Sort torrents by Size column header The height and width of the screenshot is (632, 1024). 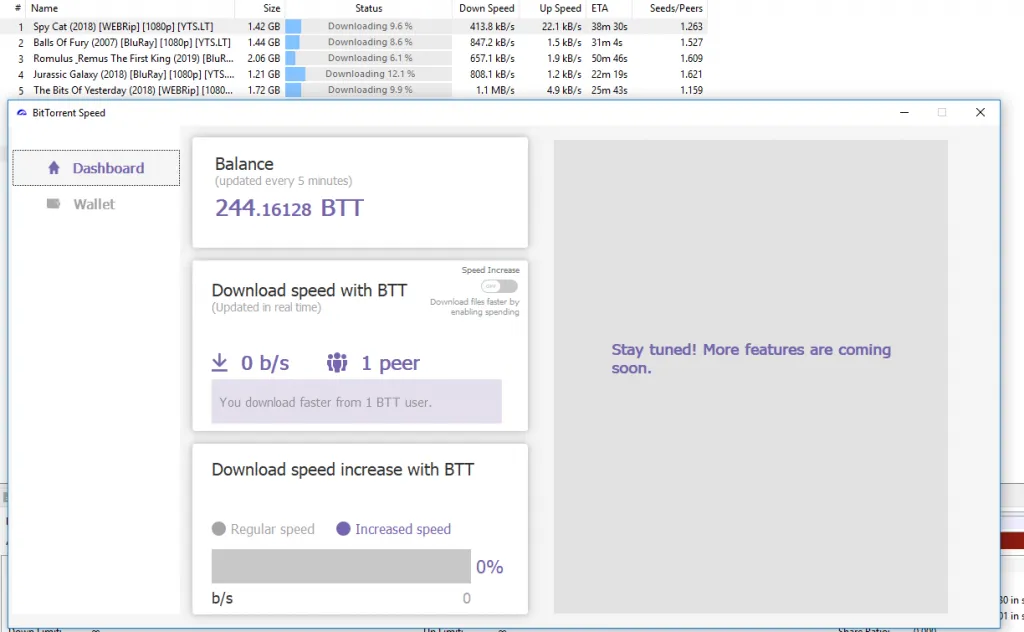click(x=272, y=8)
